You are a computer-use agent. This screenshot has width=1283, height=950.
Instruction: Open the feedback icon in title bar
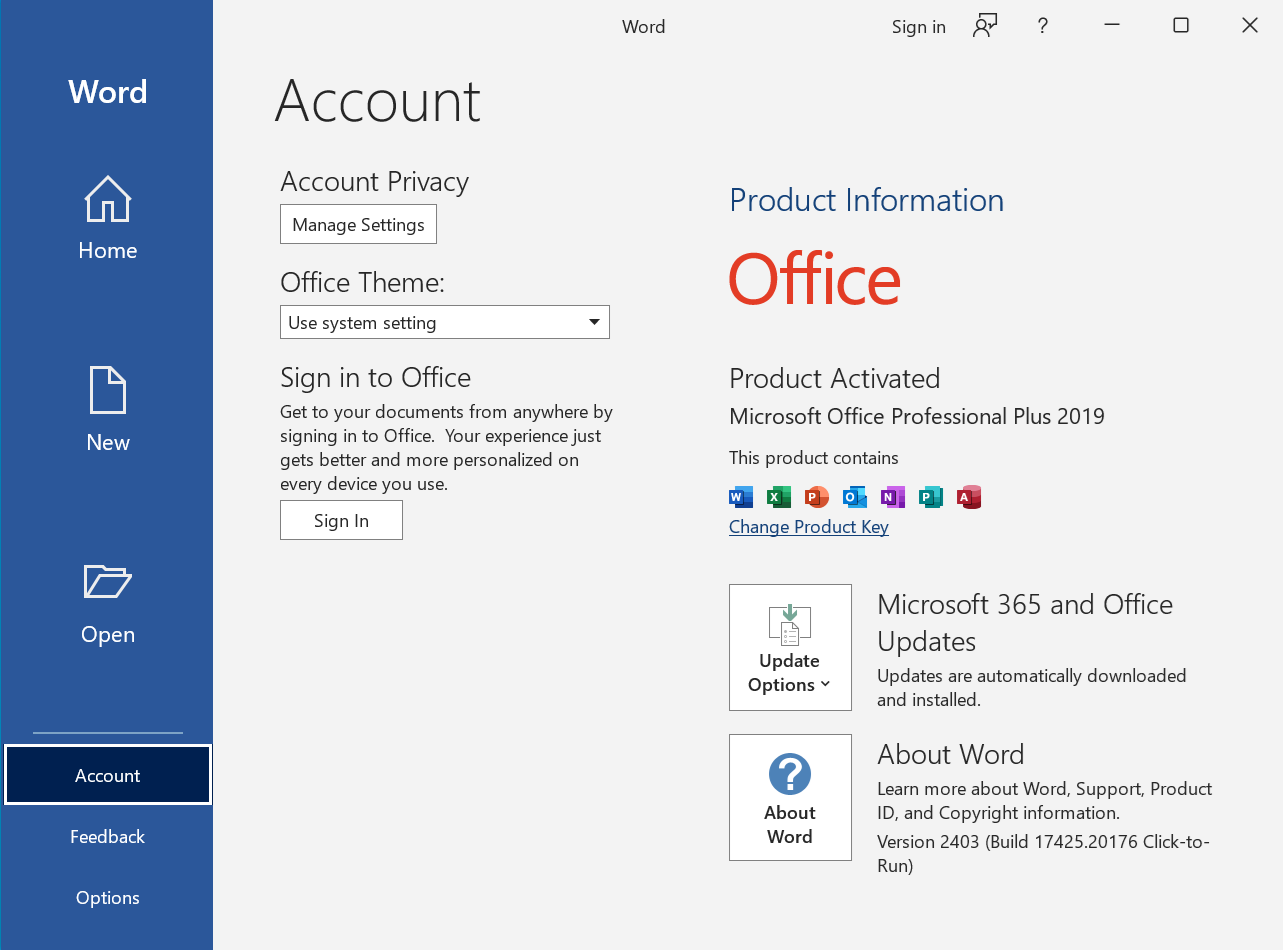pyautogui.click(x=985, y=27)
